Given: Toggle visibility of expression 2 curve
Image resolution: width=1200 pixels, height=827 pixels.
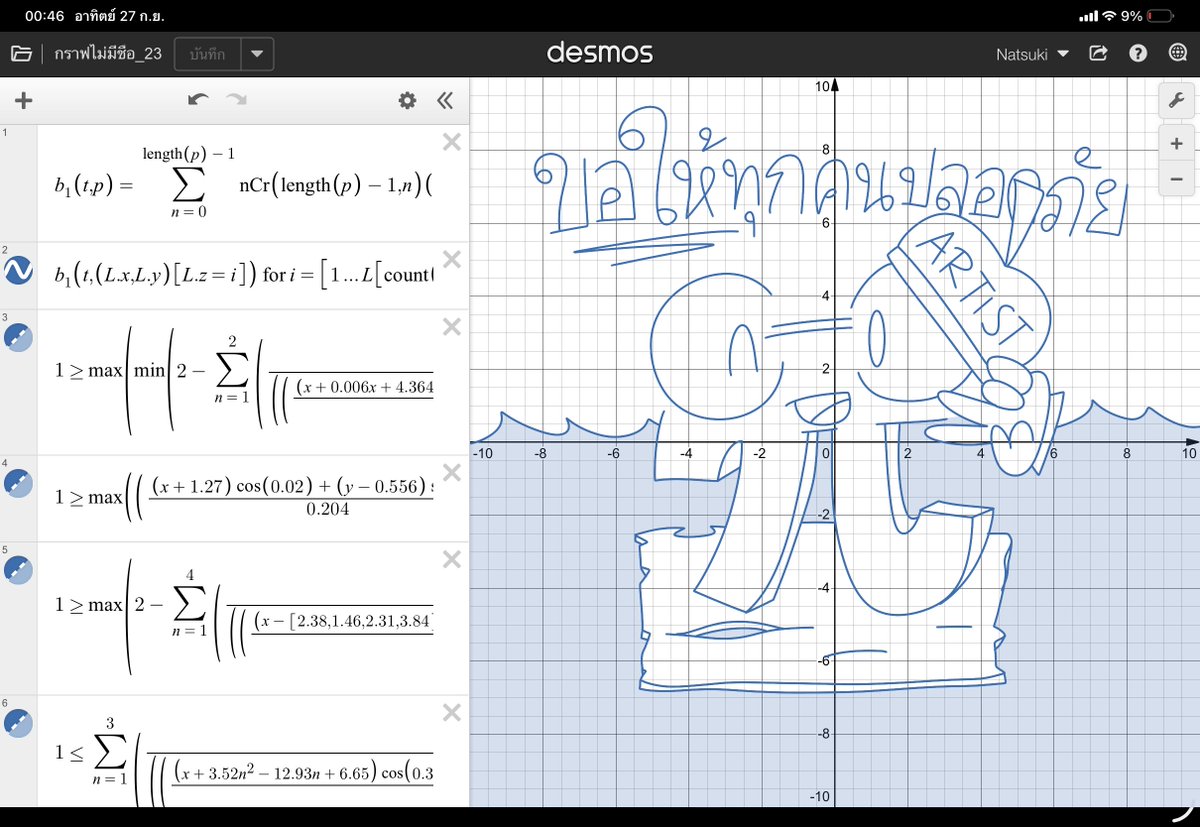Looking at the screenshot, I should [x=19, y=270].
